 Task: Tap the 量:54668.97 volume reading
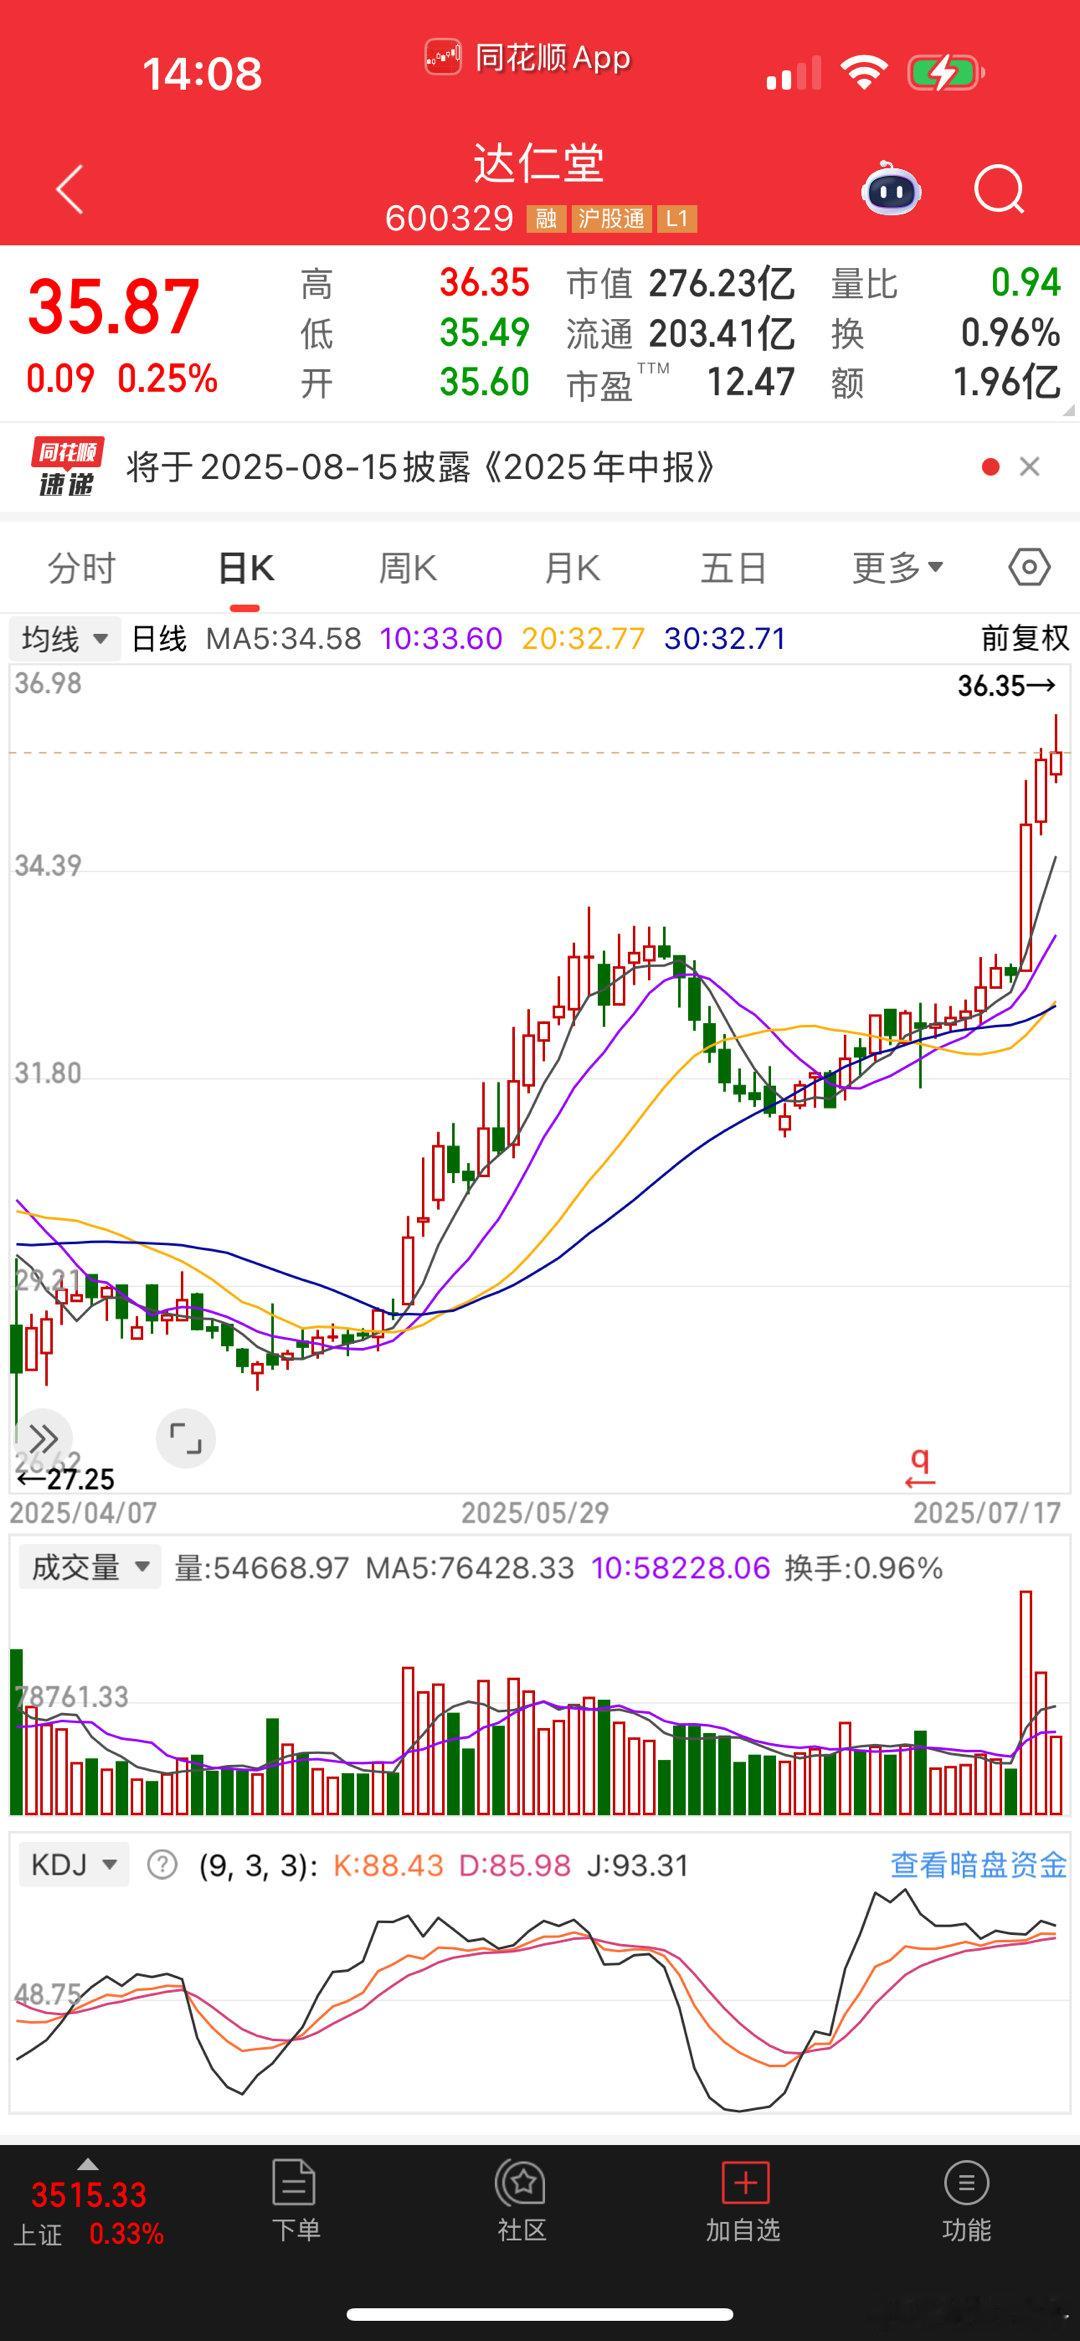tap(262, 1567)
